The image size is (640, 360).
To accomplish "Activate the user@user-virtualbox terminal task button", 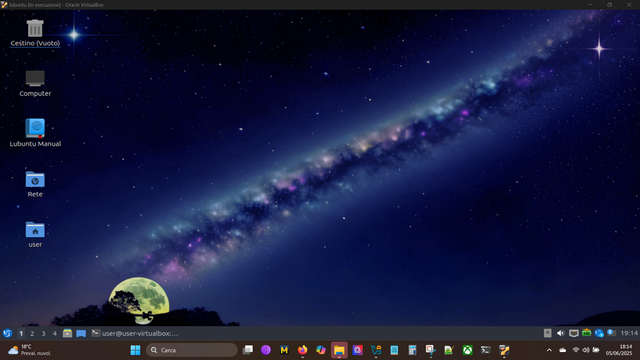I will click(135, 333).
